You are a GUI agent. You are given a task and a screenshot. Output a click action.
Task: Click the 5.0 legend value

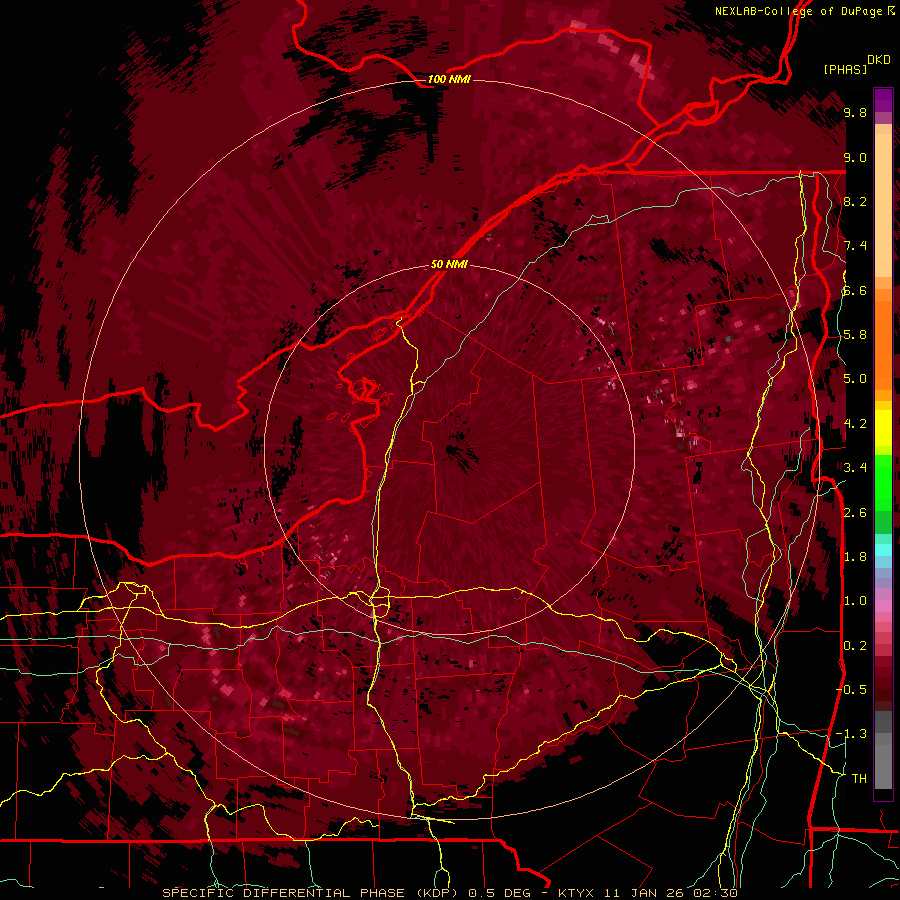click(855, 379)
